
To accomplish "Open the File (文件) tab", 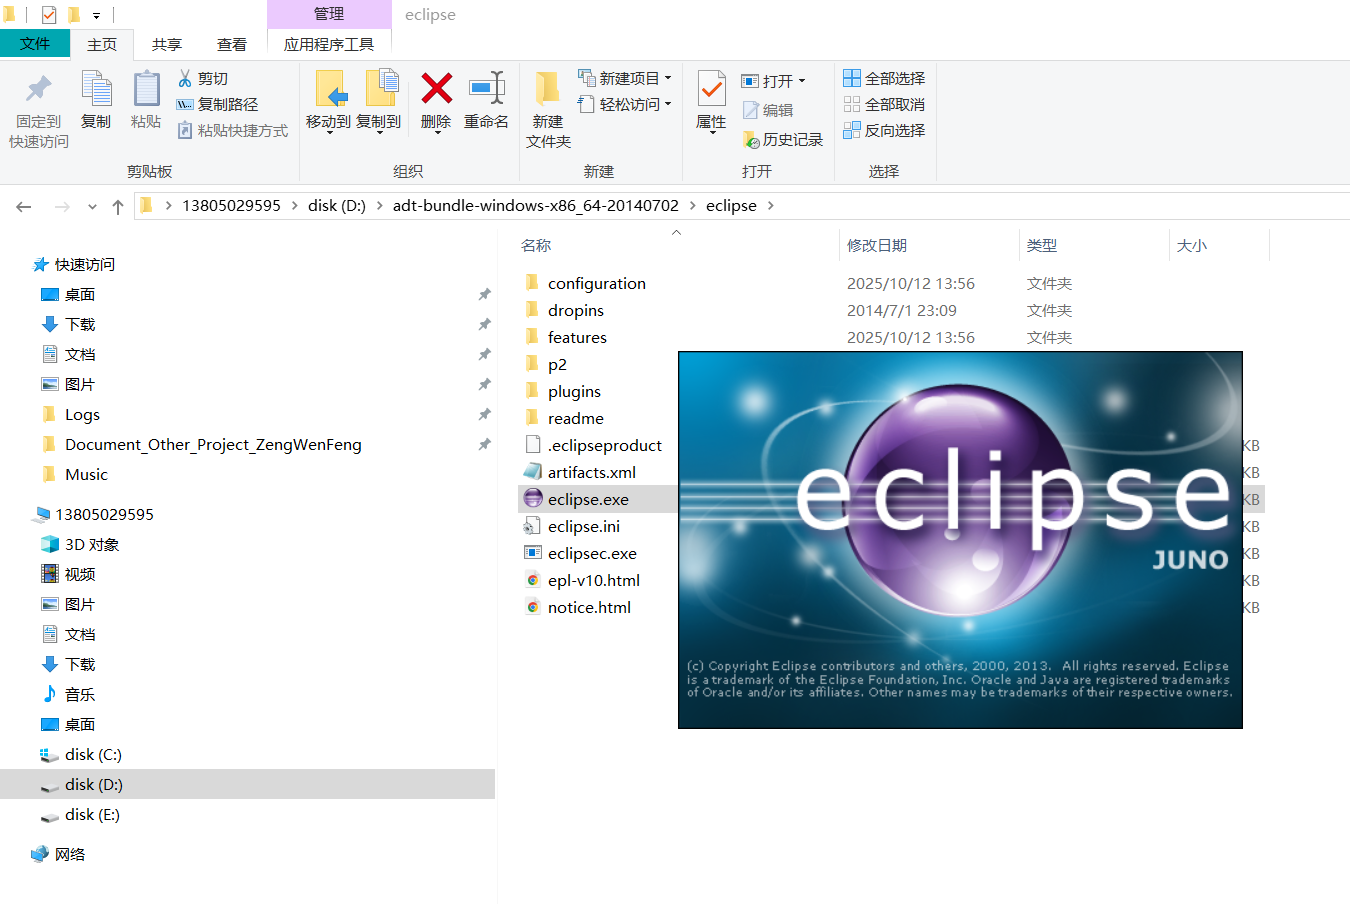I will (x=35, y=43).
